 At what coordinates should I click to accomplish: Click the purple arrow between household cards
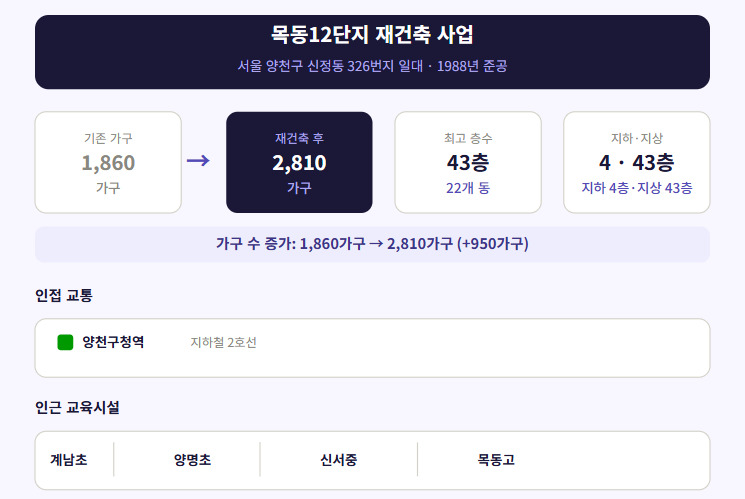pos(198,161)
